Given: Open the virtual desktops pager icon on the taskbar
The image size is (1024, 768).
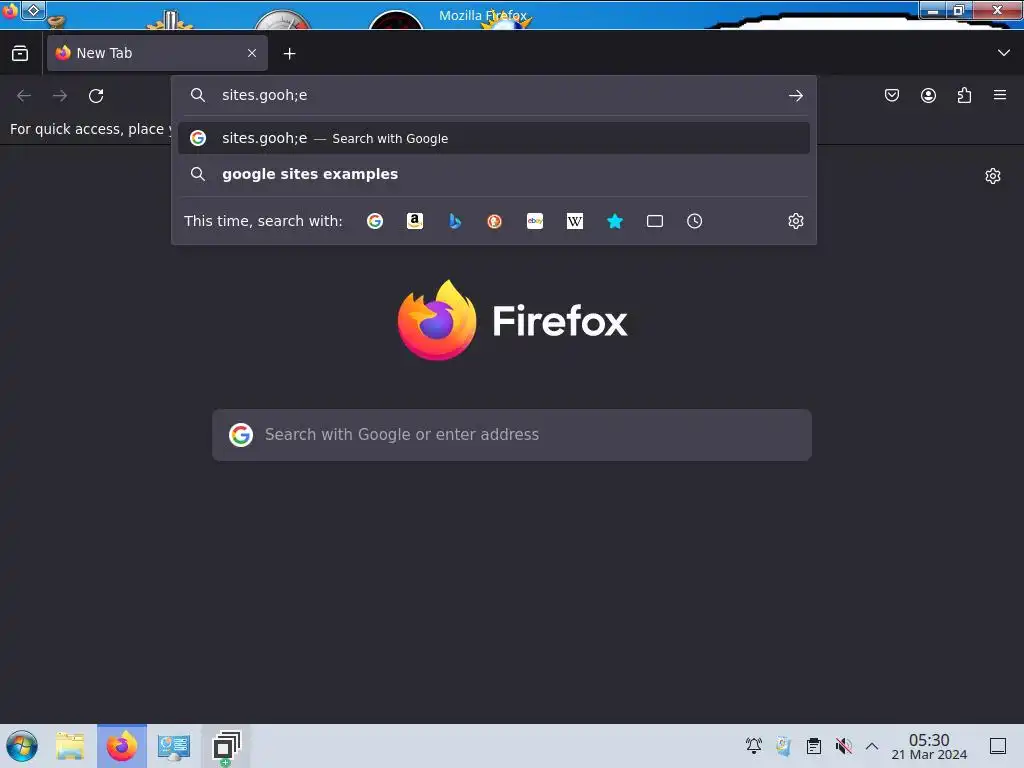Looking at the screenshot, I should [x=227, y=746].
